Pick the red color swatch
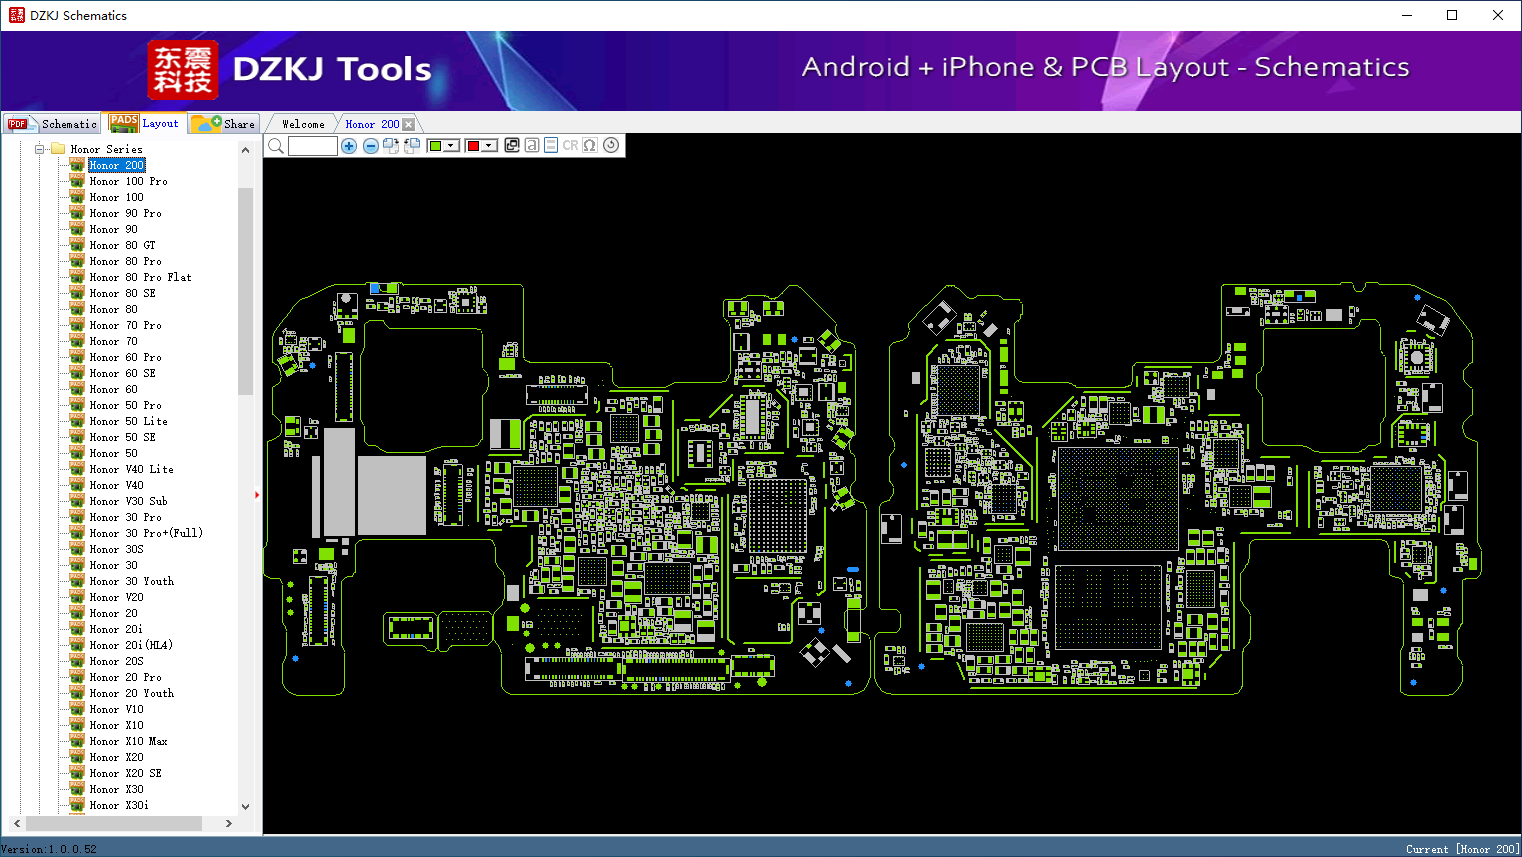Screen dimensions: 1522x857 click(x=473, y=146)
